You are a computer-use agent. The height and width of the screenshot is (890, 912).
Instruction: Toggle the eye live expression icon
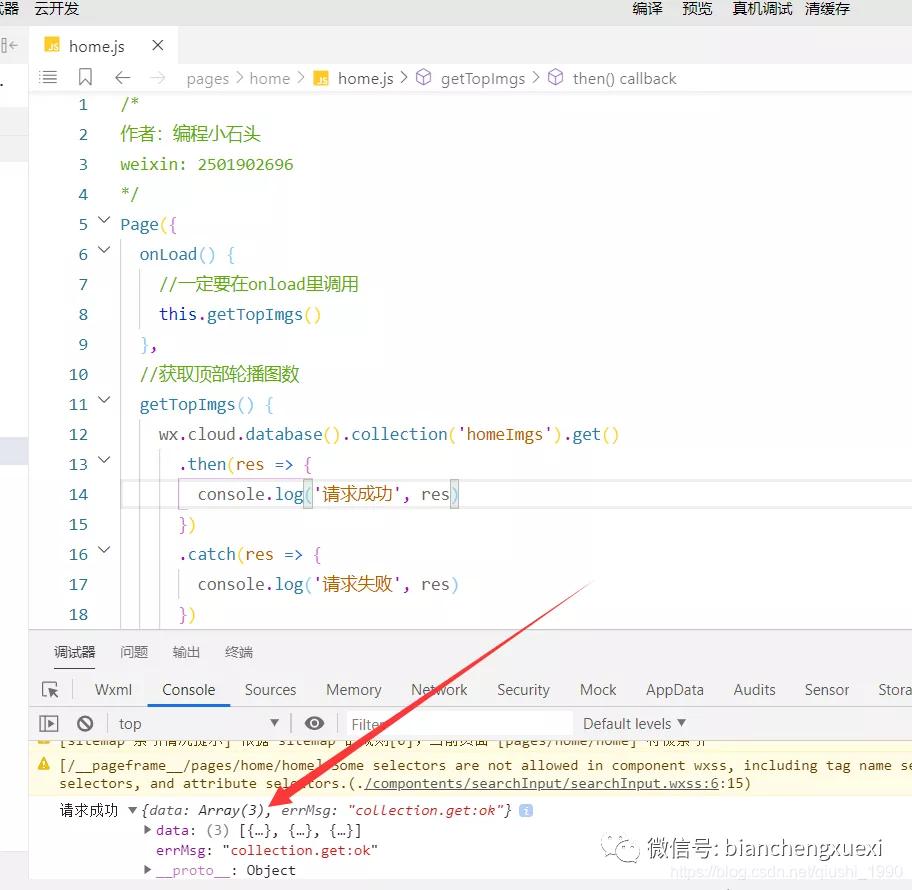point(315,723)
